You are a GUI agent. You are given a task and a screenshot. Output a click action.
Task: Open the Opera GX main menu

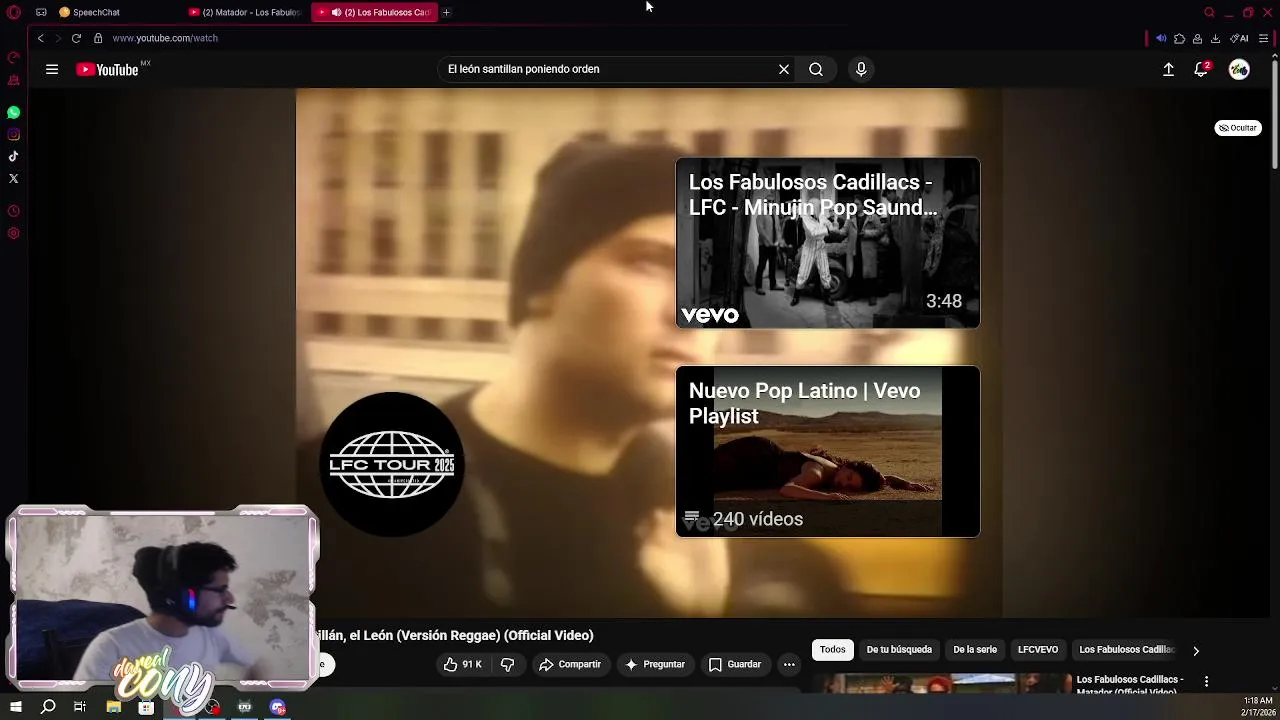pos(14,12)
